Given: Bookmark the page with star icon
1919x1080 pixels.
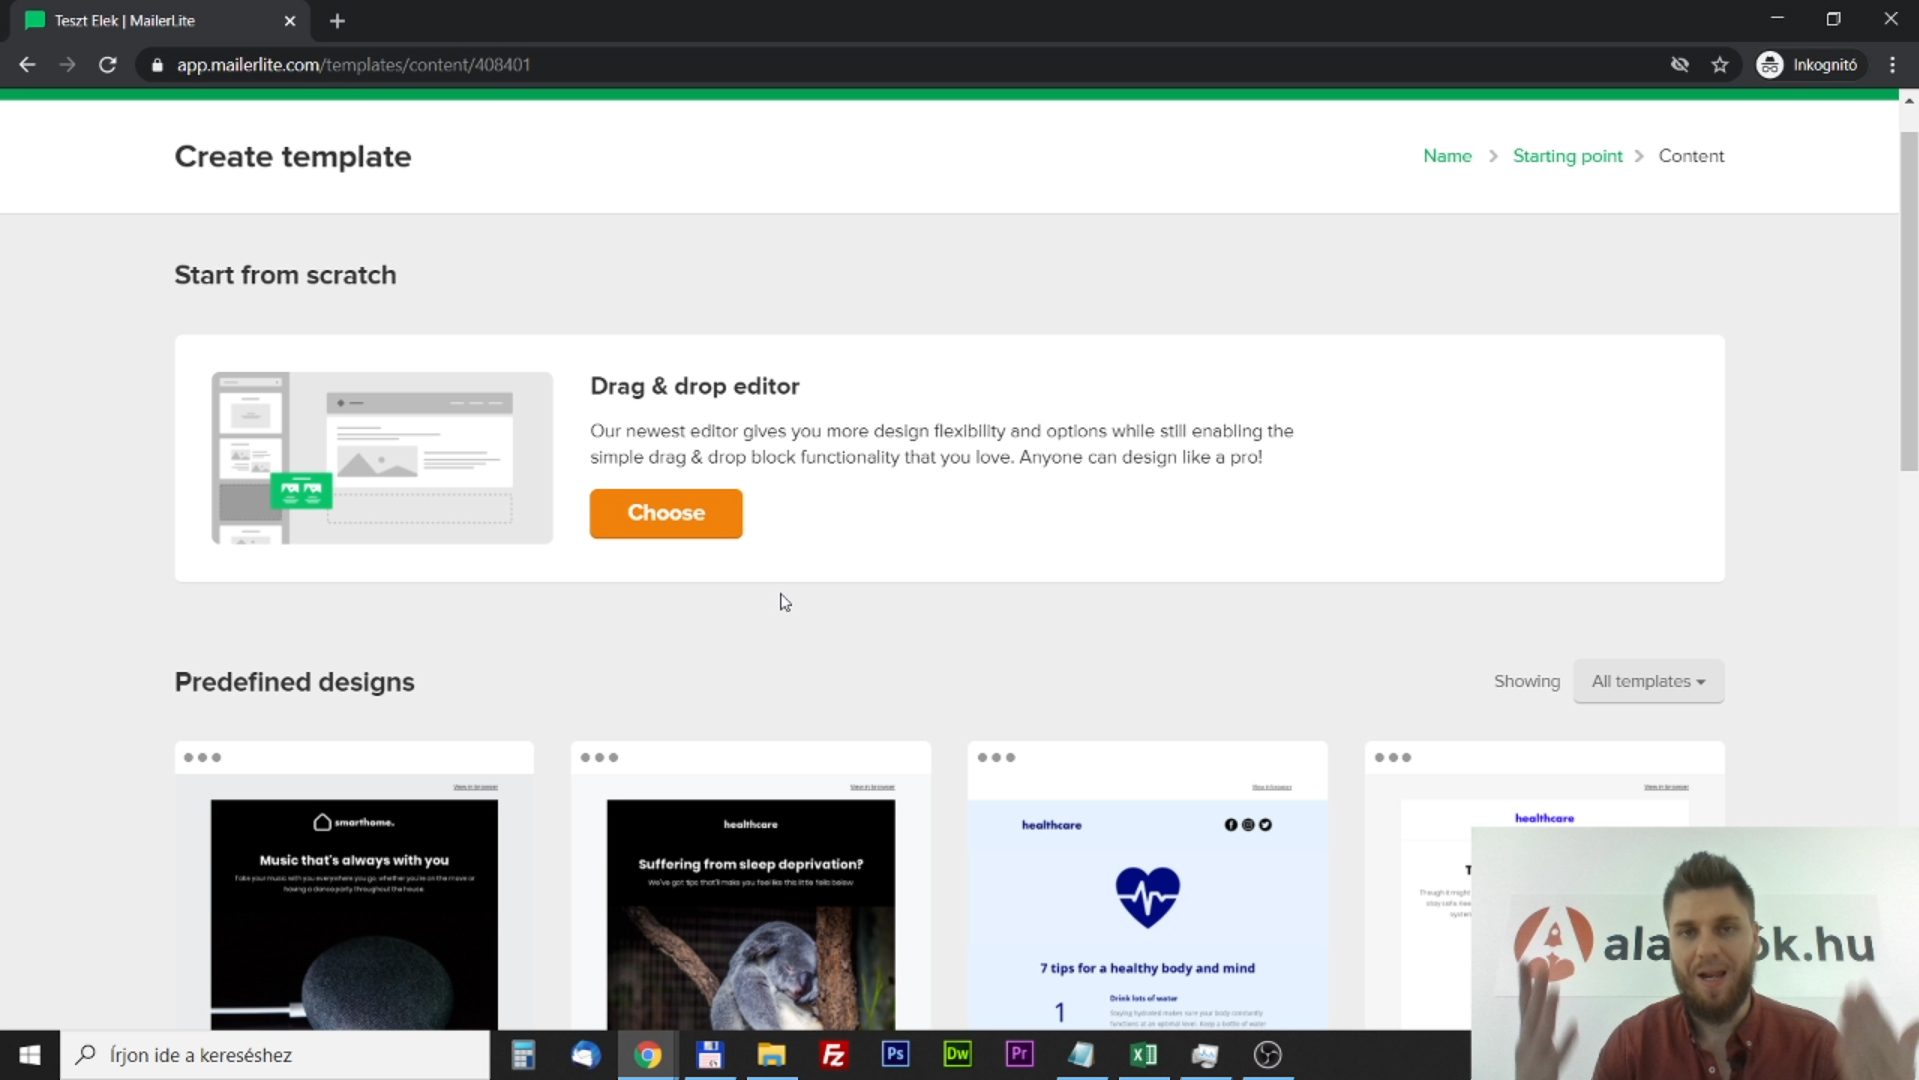Looking at the screenshot, I should [1720, 65].
